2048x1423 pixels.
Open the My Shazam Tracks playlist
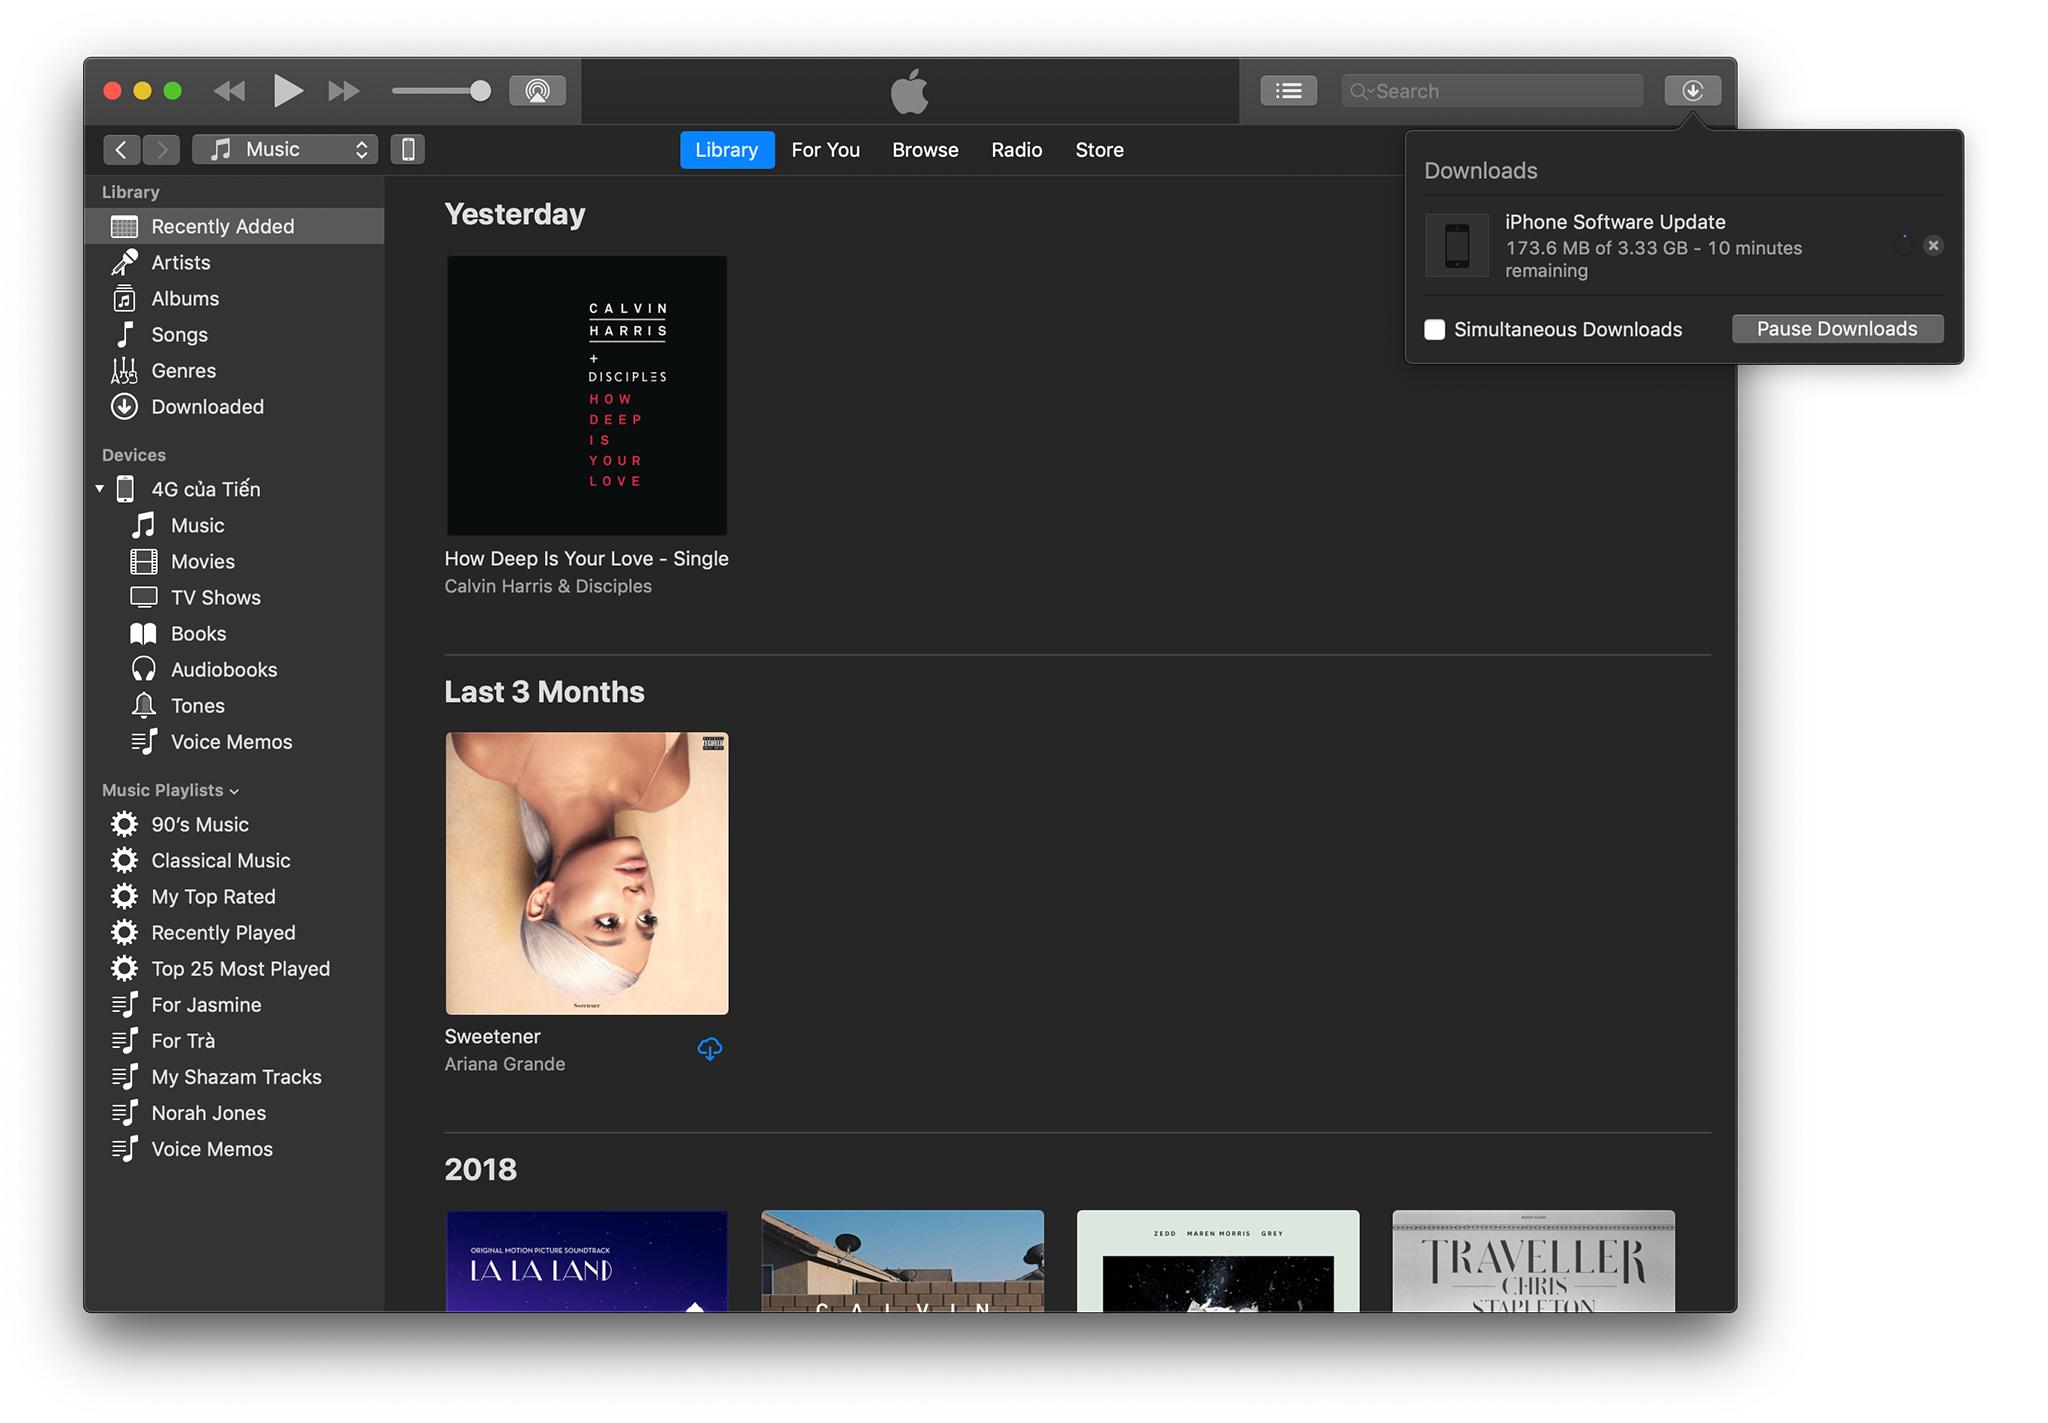pos(235,1076)
